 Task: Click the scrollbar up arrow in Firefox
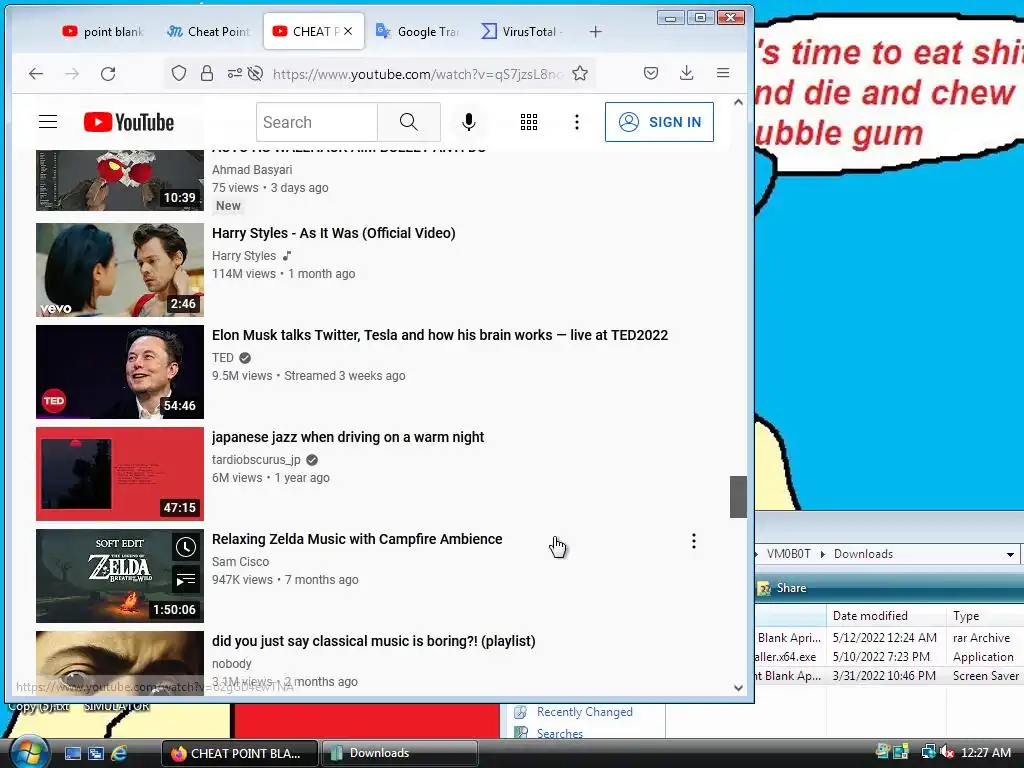[738, 102]
